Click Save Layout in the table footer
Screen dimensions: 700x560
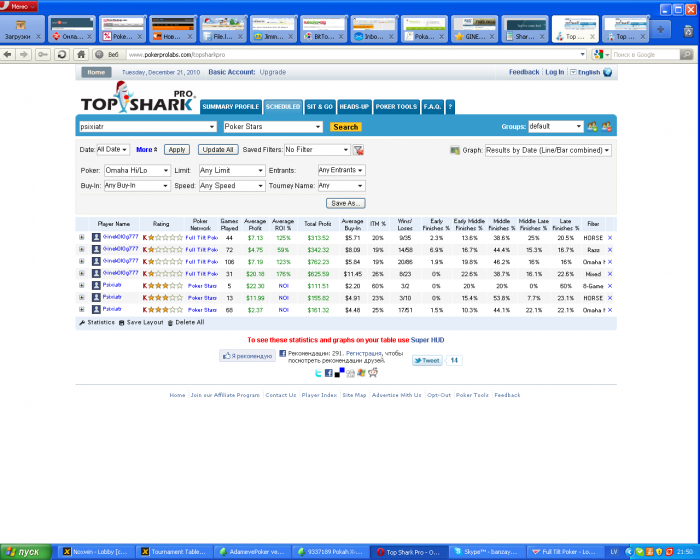pyautogui.click(x=141, y=322)
